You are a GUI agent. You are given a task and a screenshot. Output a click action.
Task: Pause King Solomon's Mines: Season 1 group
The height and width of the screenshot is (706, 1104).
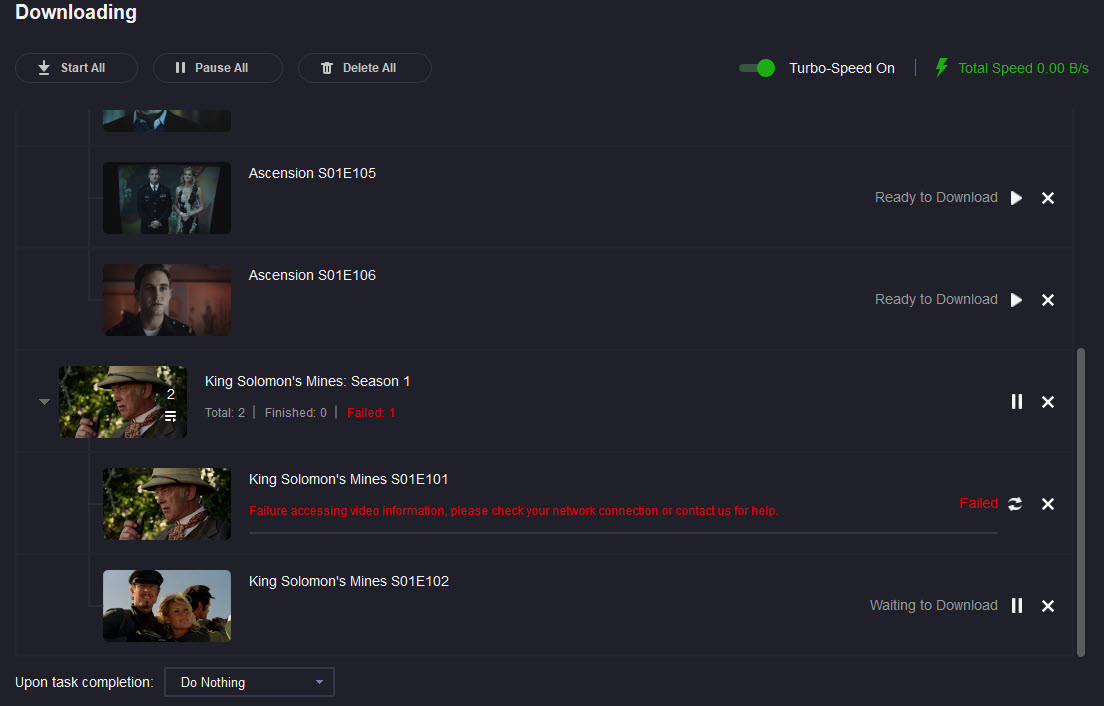coord(1016,401)
